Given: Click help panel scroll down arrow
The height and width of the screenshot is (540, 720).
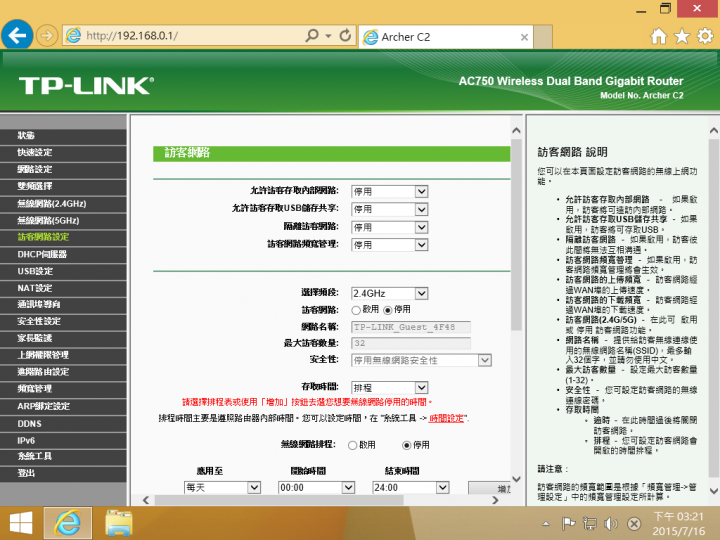Looking at the screenshot, I should pos(714,491).
